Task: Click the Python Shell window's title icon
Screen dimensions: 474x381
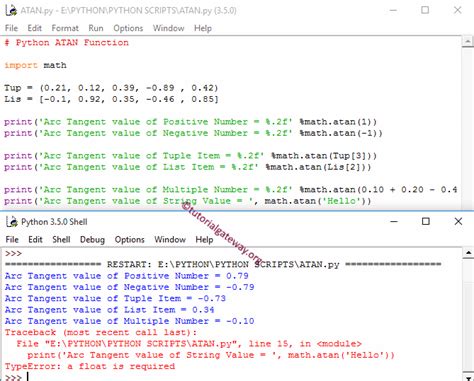Action: pyautogui.click(x=12, y=222)
